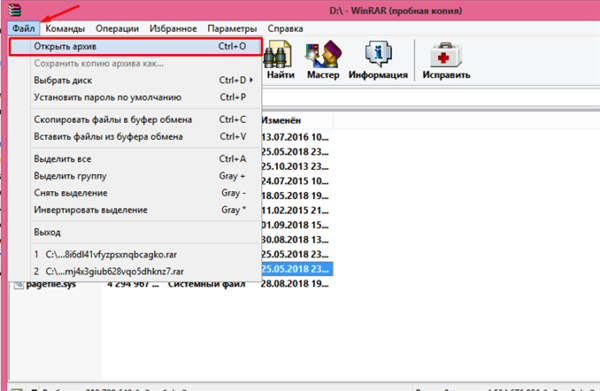Screen dimensions: 600x391
Task: Select the pagefile.sys file row
Action: coord(171,284)
